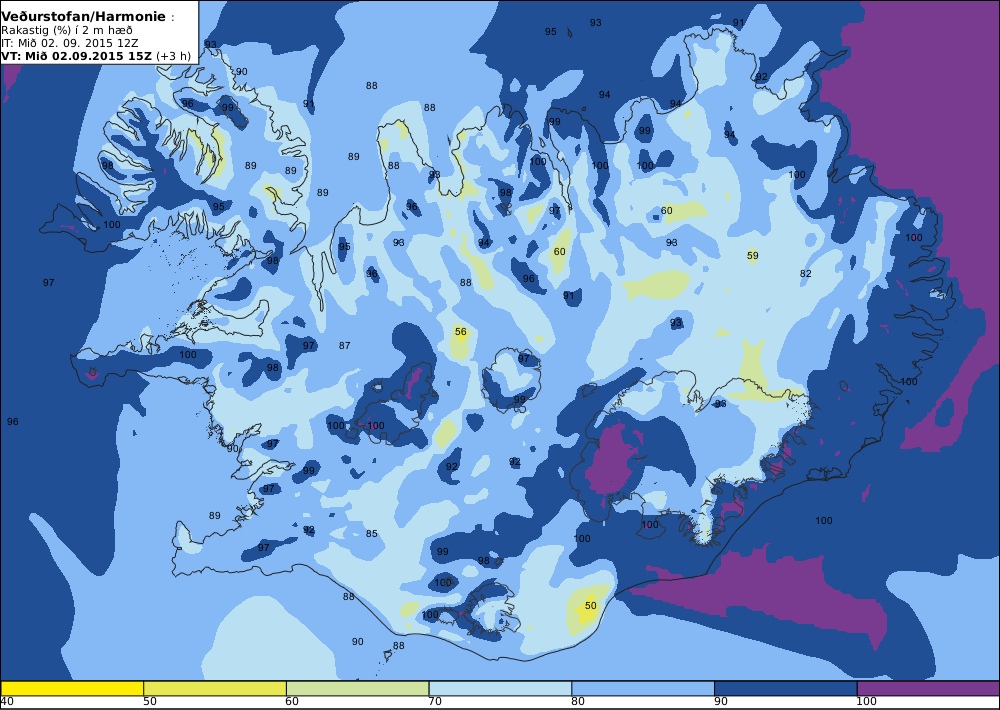Click the 56 humidity value on the map
Screen dimensions: 1000x710
coord(460,332)
